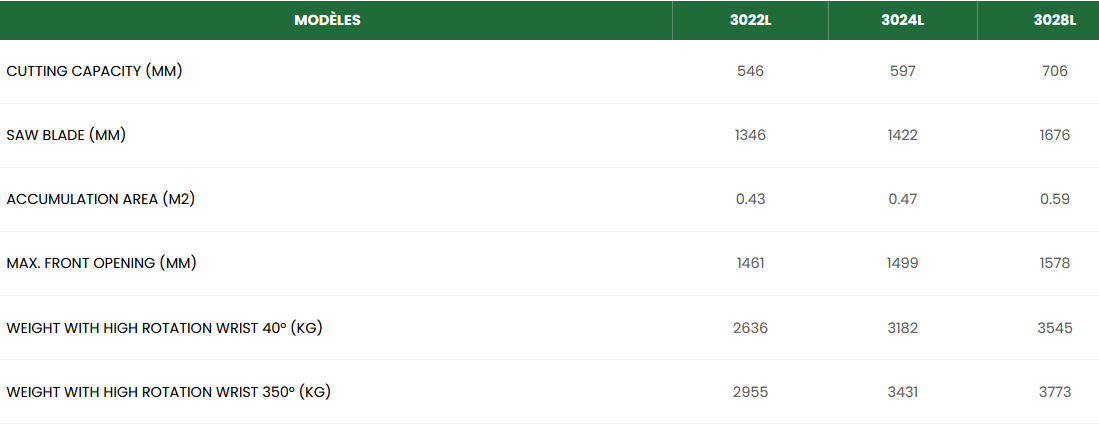1099x441 pixels.
Task: Click the weight with 40° wrist label
Action: tap(164, 327)
